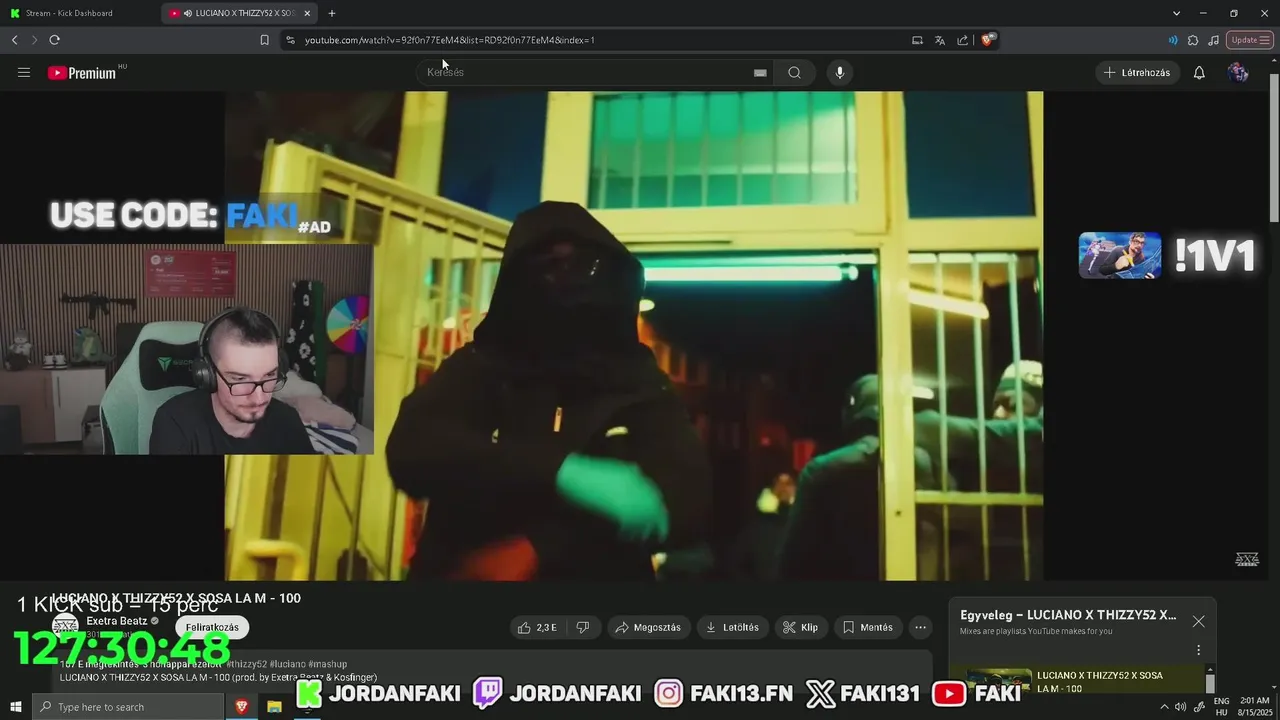Image resolution: width=1280 pixels, height=720 pixels.
Task: Open the Update browser menu button
Action: pyautogui.click(x=1250, y=40)
